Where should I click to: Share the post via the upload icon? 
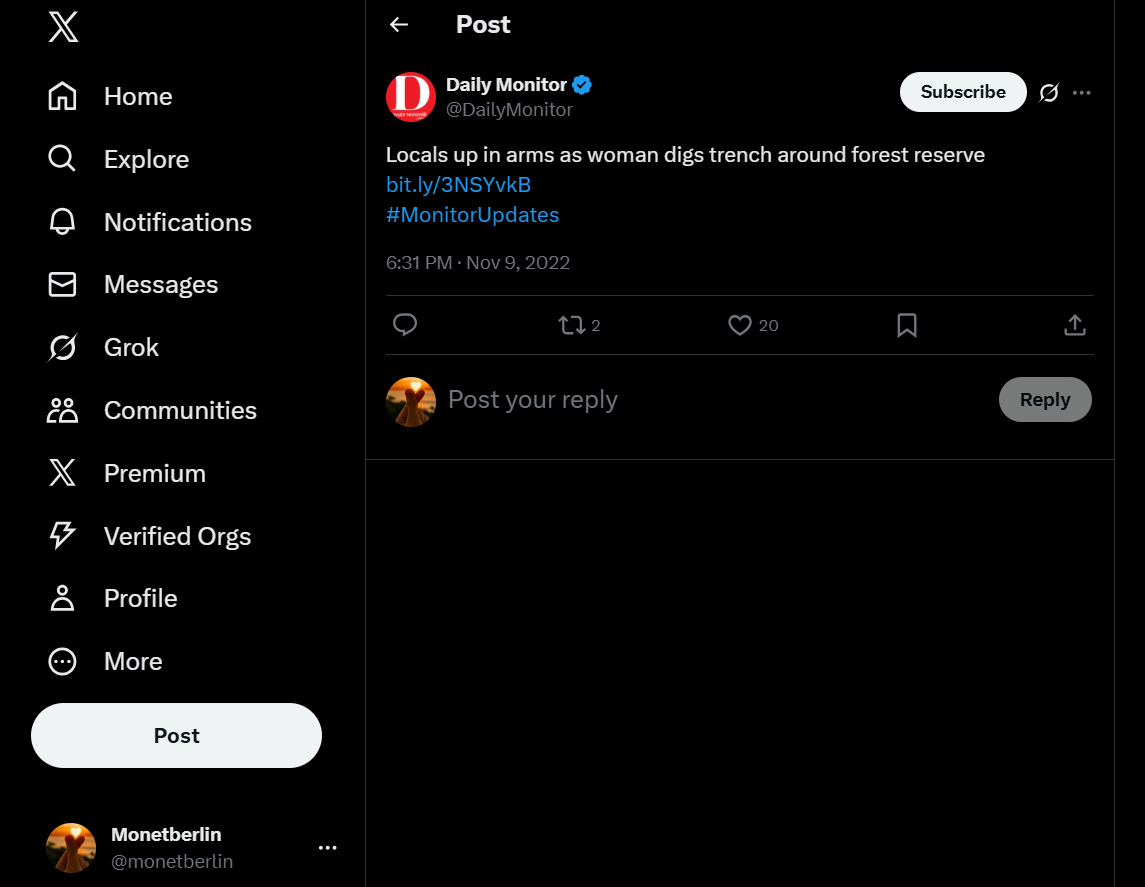pyautogui.click(x=1075, y=325)
